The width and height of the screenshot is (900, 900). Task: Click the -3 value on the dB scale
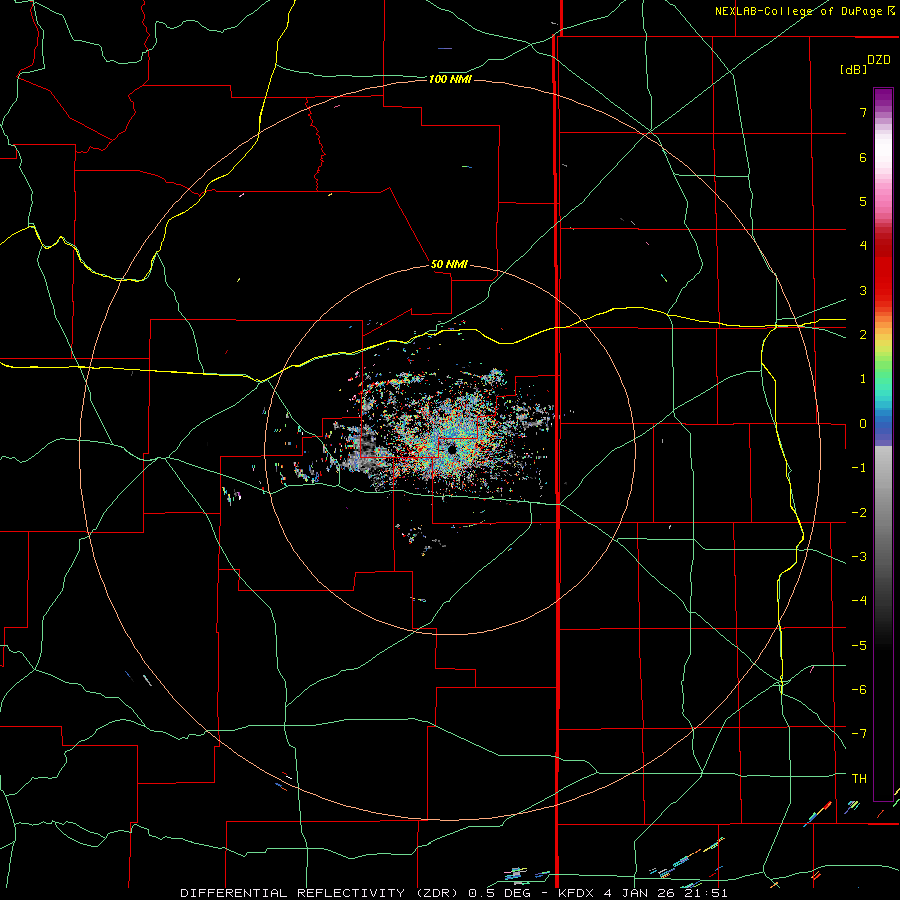[859, 557]
